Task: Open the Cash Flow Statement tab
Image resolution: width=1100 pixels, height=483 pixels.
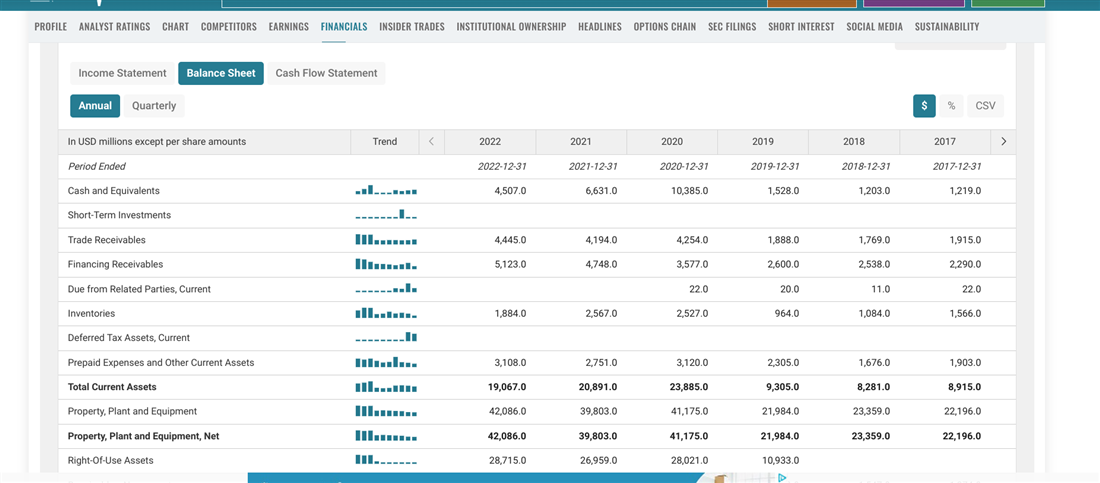Action: pos(326,73)
